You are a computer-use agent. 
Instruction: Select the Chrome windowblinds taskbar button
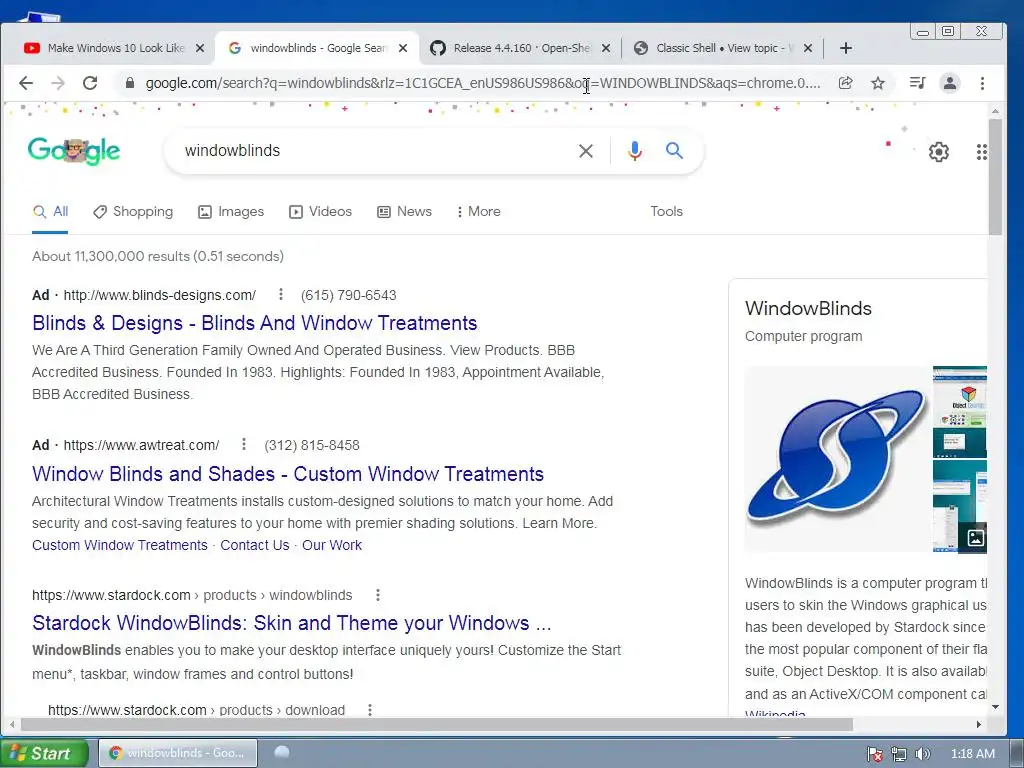[x=178, y=753]
